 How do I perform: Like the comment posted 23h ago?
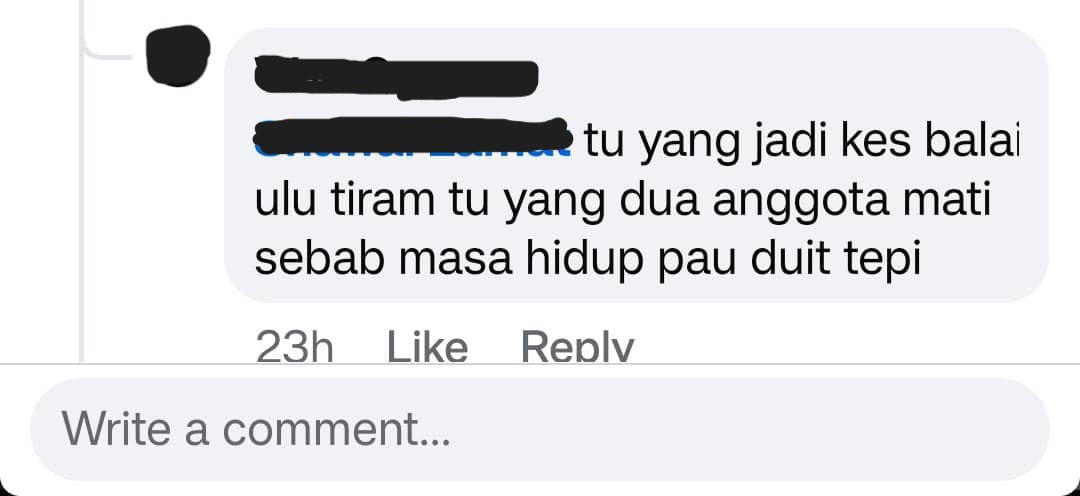pyautogui.click(x=427, y=346)
